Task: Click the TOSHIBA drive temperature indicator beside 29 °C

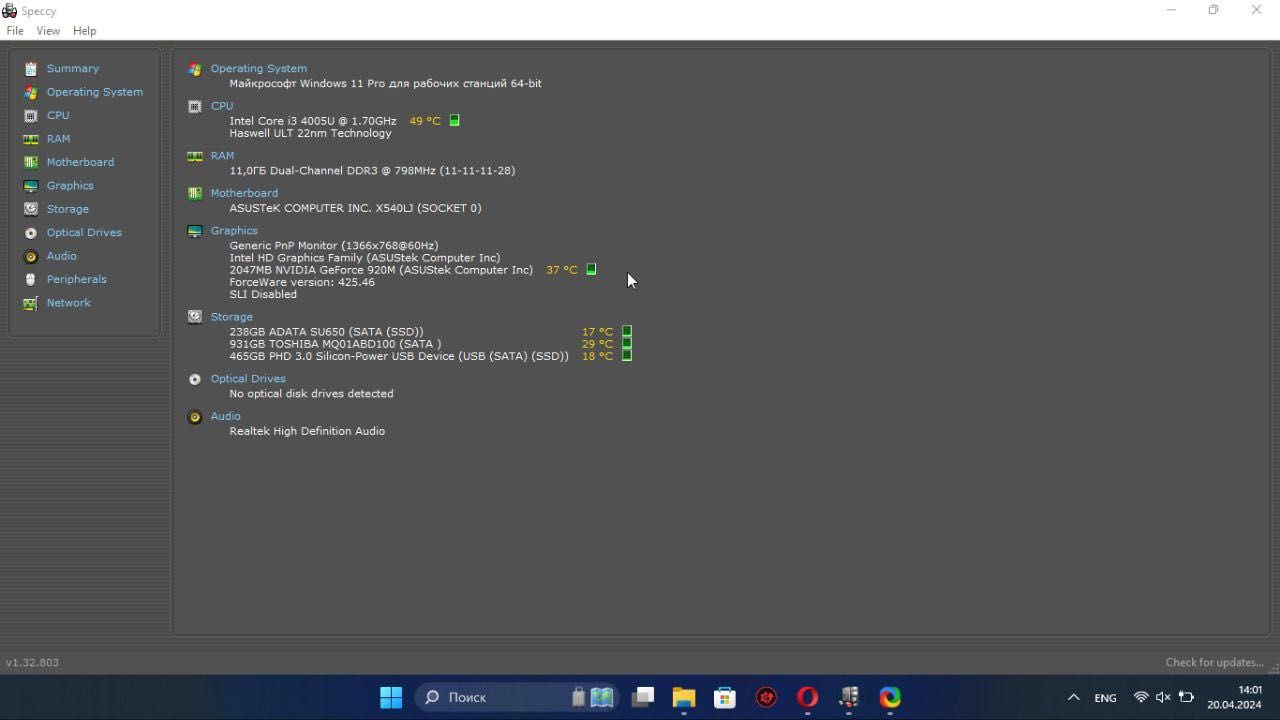Action: (x=627, y=343)
